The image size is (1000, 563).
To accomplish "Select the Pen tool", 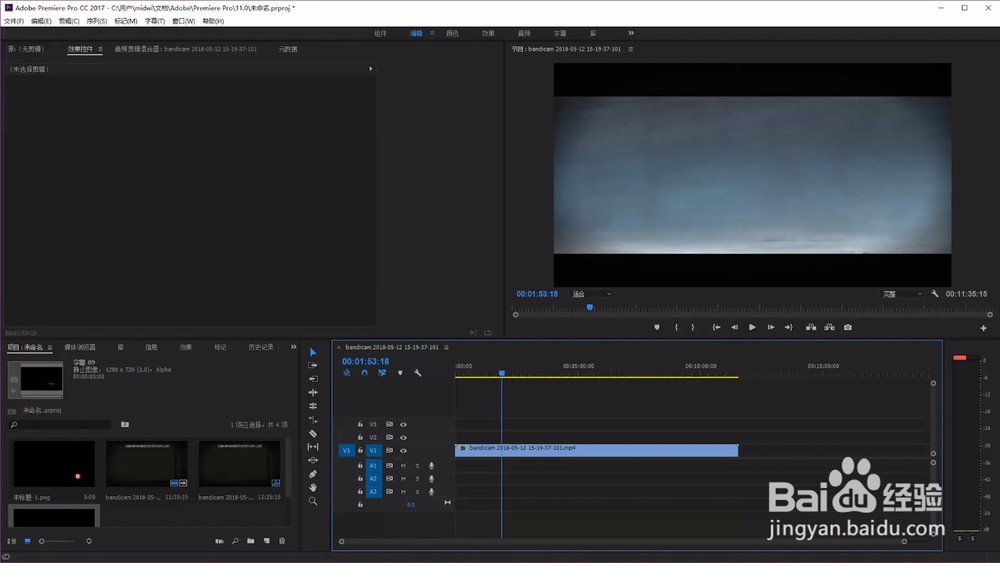I will coord(312,474).
